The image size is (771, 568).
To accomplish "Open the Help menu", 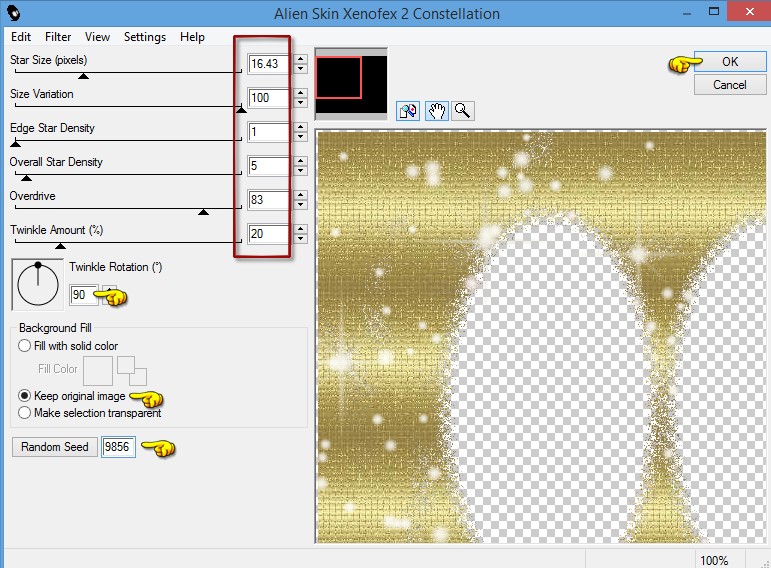I will 192,37.
